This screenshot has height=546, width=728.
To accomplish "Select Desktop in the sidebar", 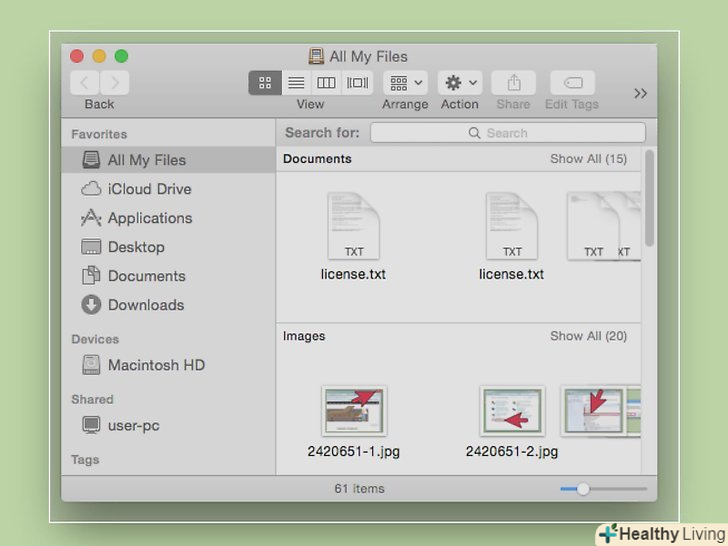I will [x=135, y=247].
